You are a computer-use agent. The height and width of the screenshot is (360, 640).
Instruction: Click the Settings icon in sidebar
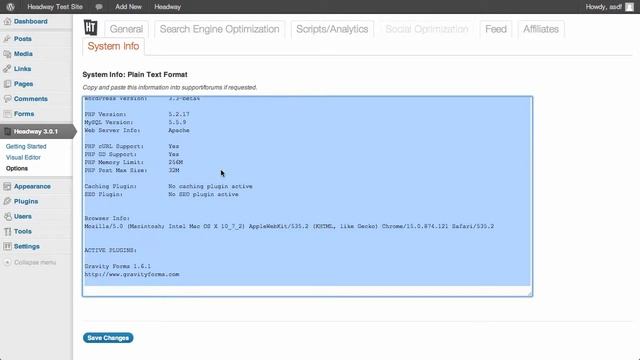point(7,247)
